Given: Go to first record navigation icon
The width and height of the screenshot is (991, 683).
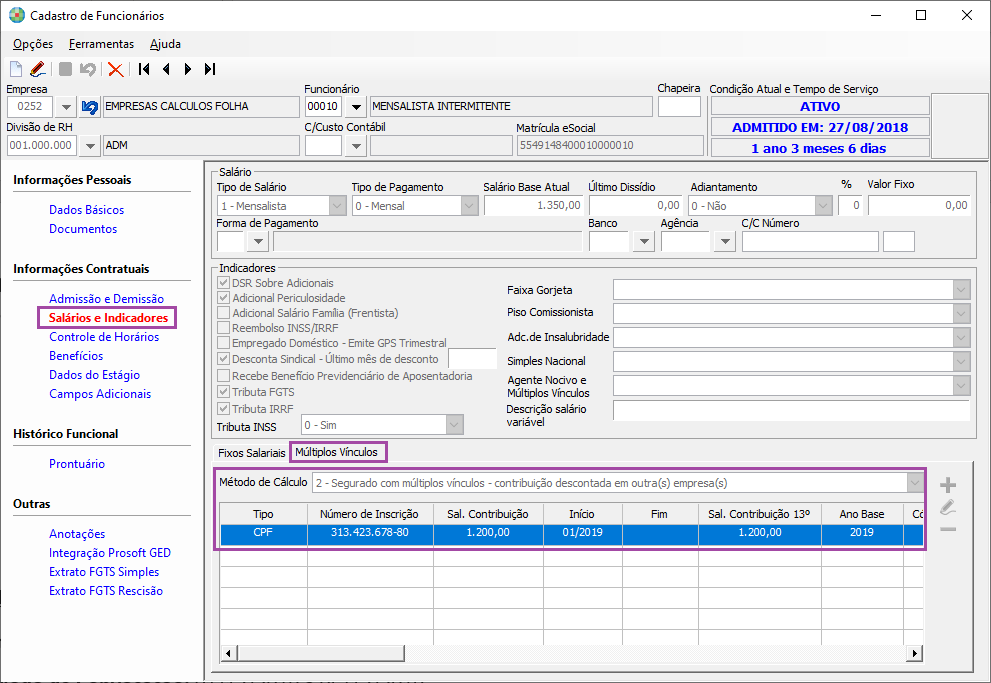Looking at the screenshot, I should 144,69.
